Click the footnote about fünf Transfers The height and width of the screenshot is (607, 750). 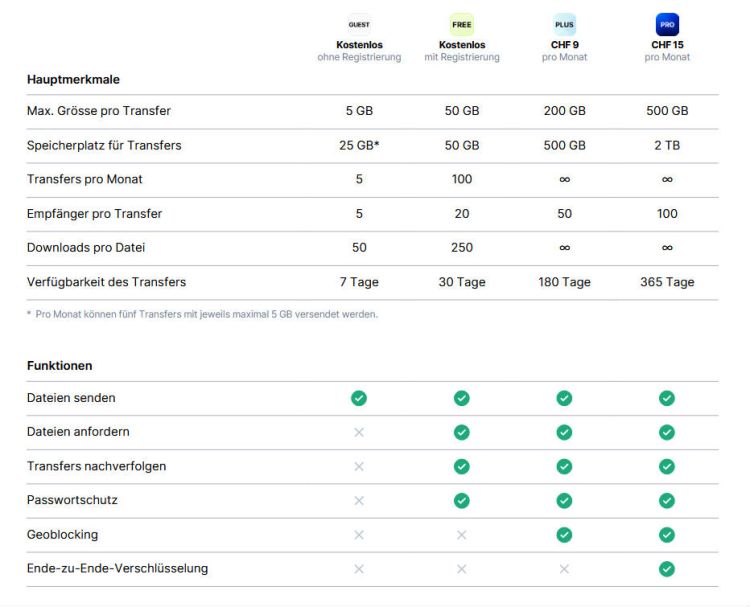click(202, 314)
